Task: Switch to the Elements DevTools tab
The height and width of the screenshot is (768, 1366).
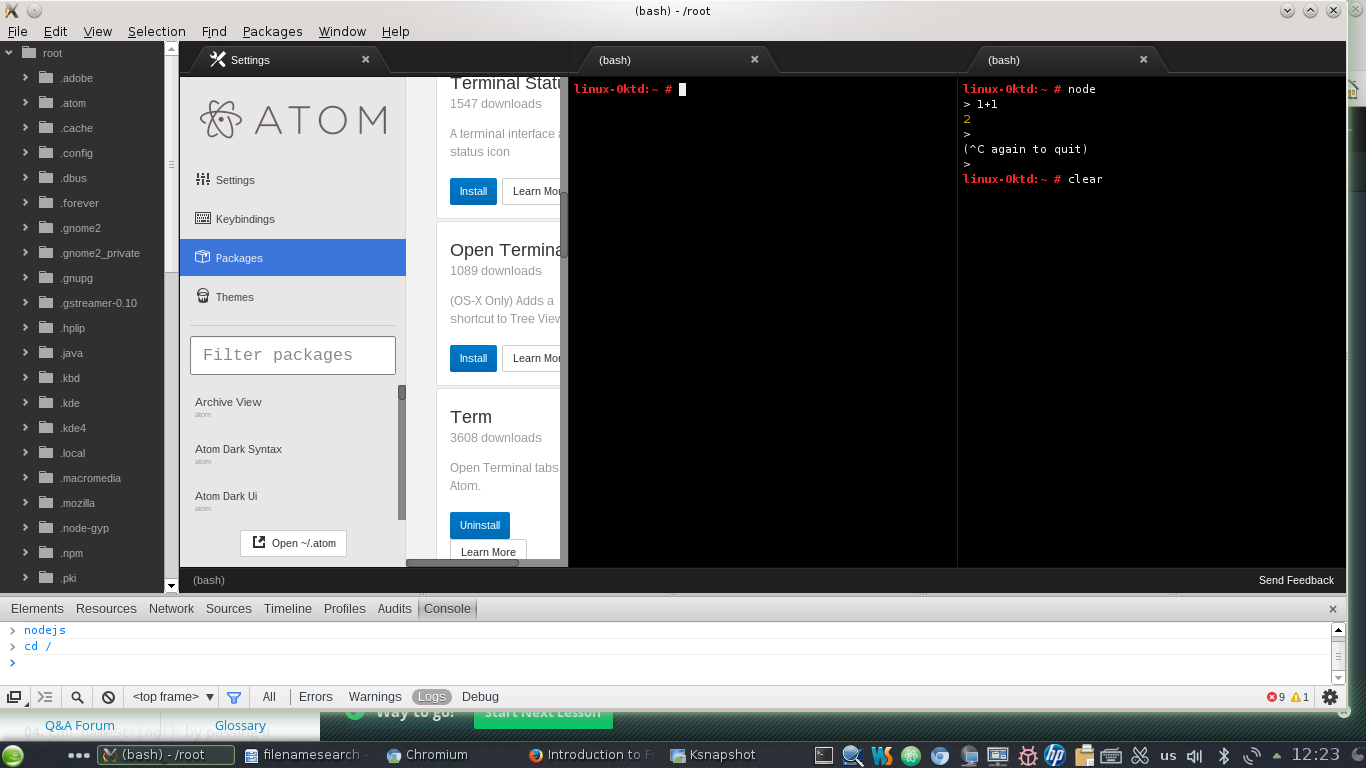Action: coord(37,608)
